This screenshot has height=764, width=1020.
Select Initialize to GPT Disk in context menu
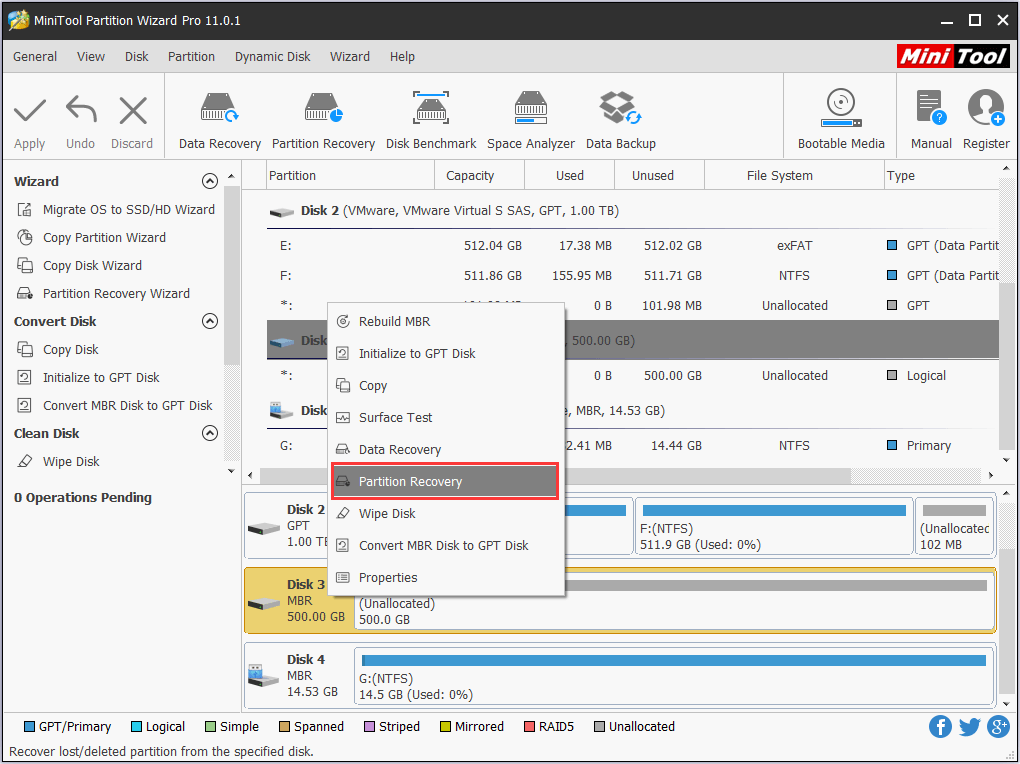(446, 353)
